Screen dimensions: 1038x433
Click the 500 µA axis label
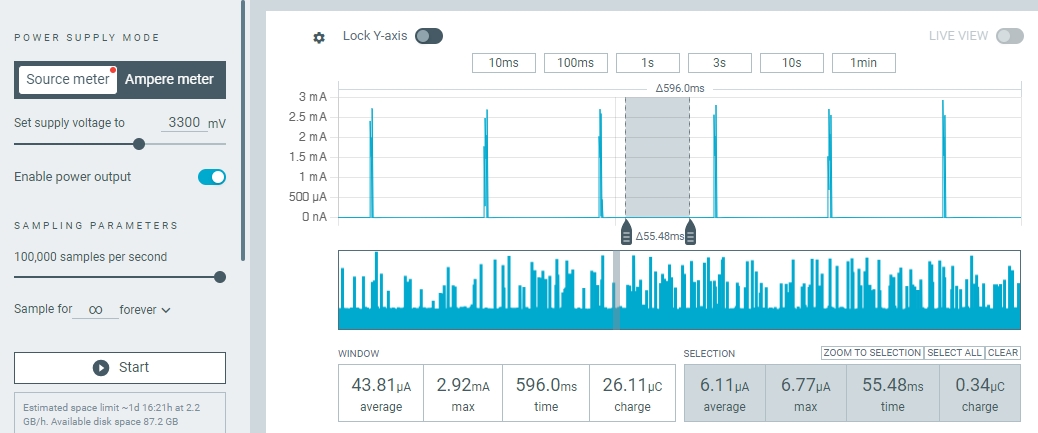308,197
